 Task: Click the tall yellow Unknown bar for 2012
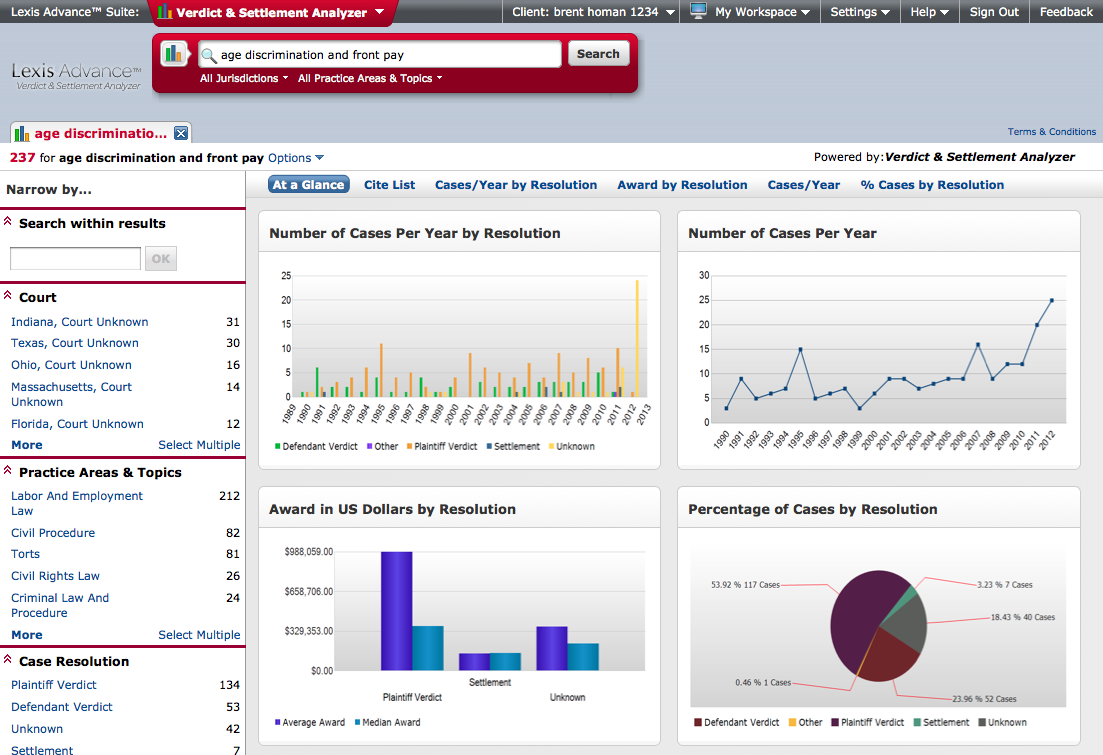637,338
